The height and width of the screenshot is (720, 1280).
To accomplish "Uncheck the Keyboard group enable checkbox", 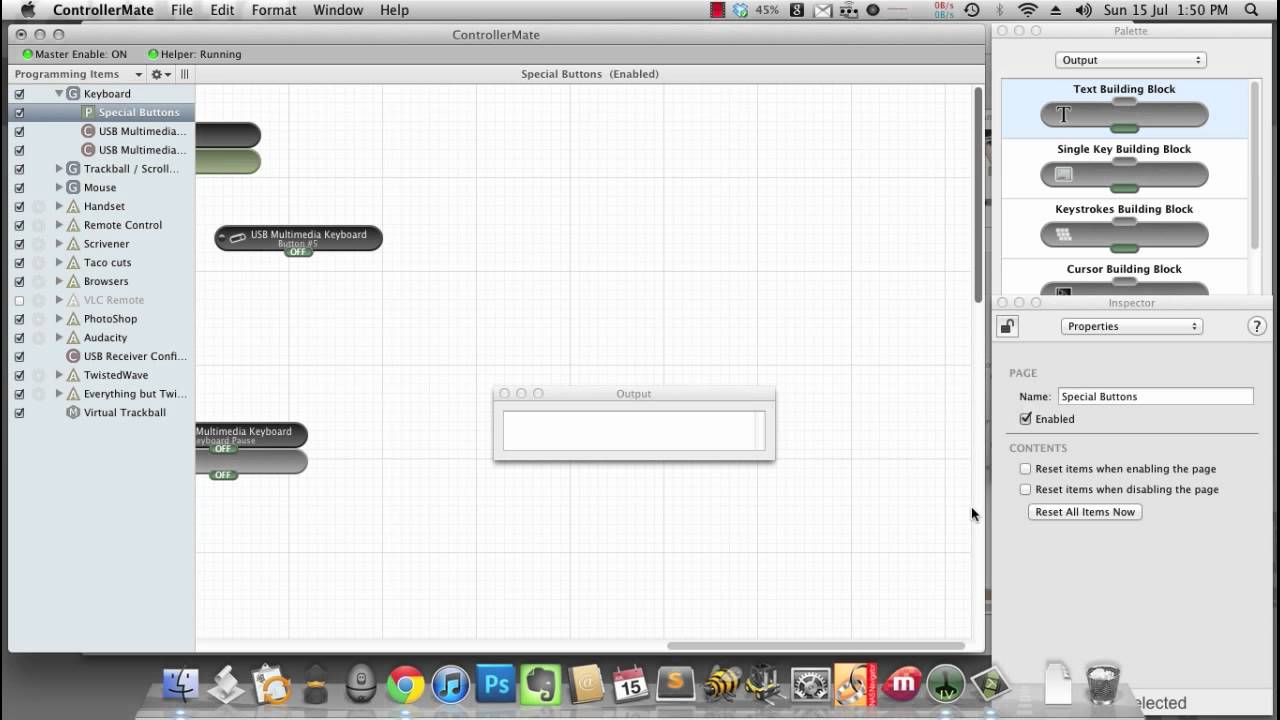I will click(19, 93).
